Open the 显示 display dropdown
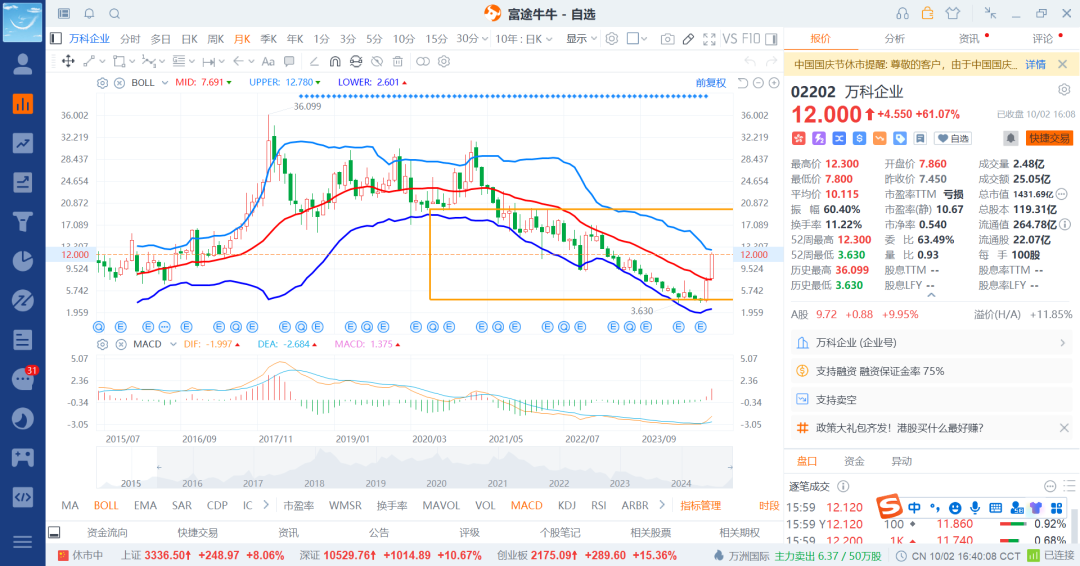1080x566 pixels. (581, 39)
